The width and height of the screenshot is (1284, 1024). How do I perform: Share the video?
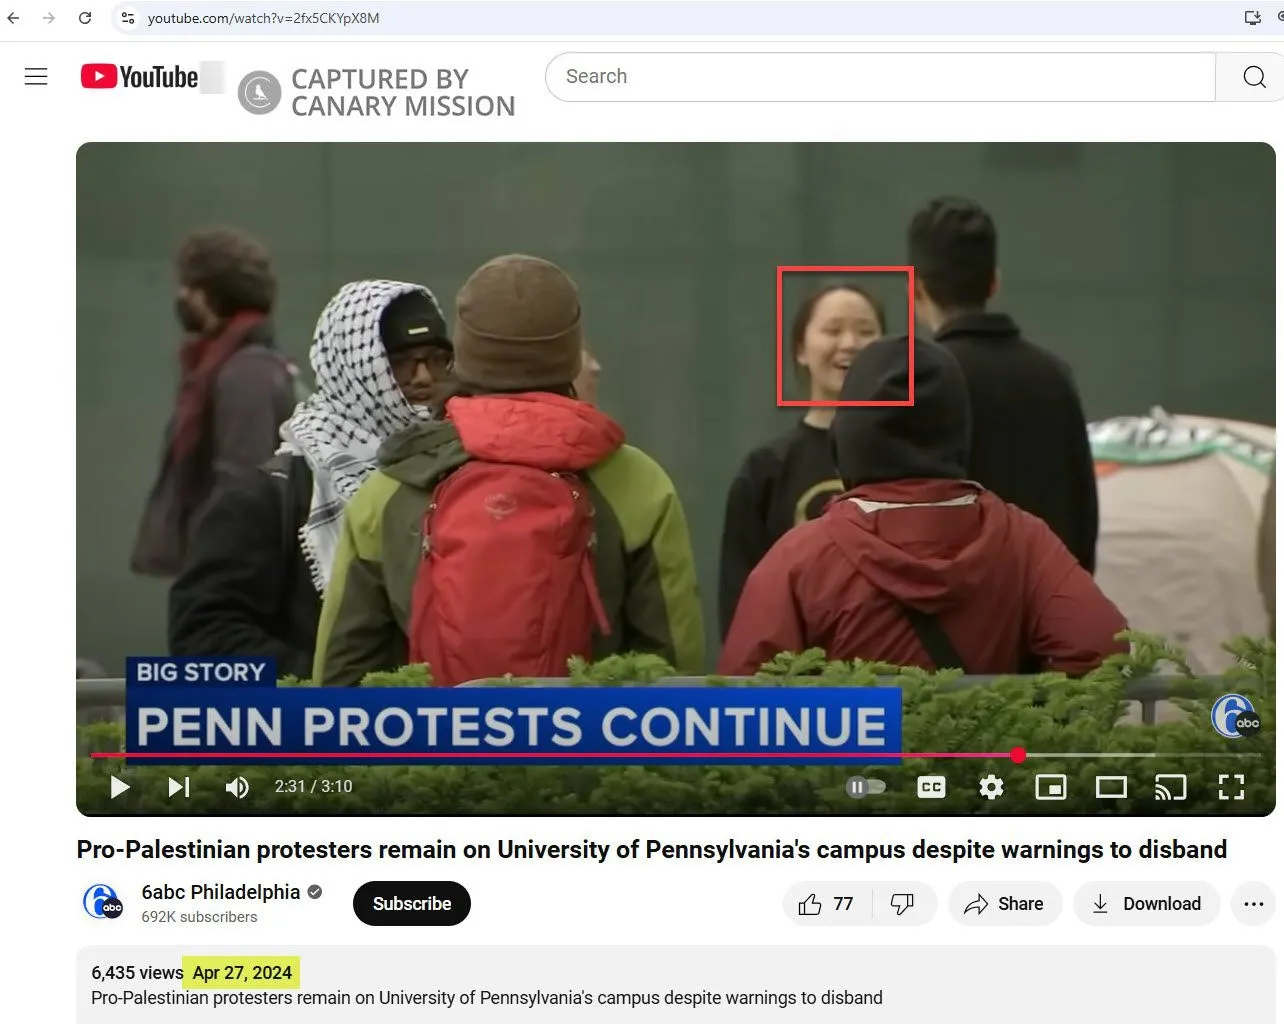1004,903
